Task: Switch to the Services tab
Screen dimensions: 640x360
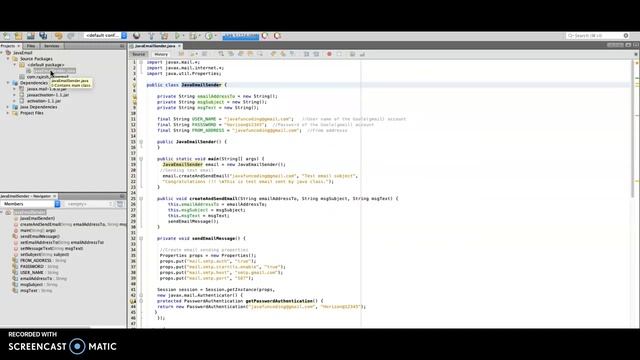Action: 51,46
